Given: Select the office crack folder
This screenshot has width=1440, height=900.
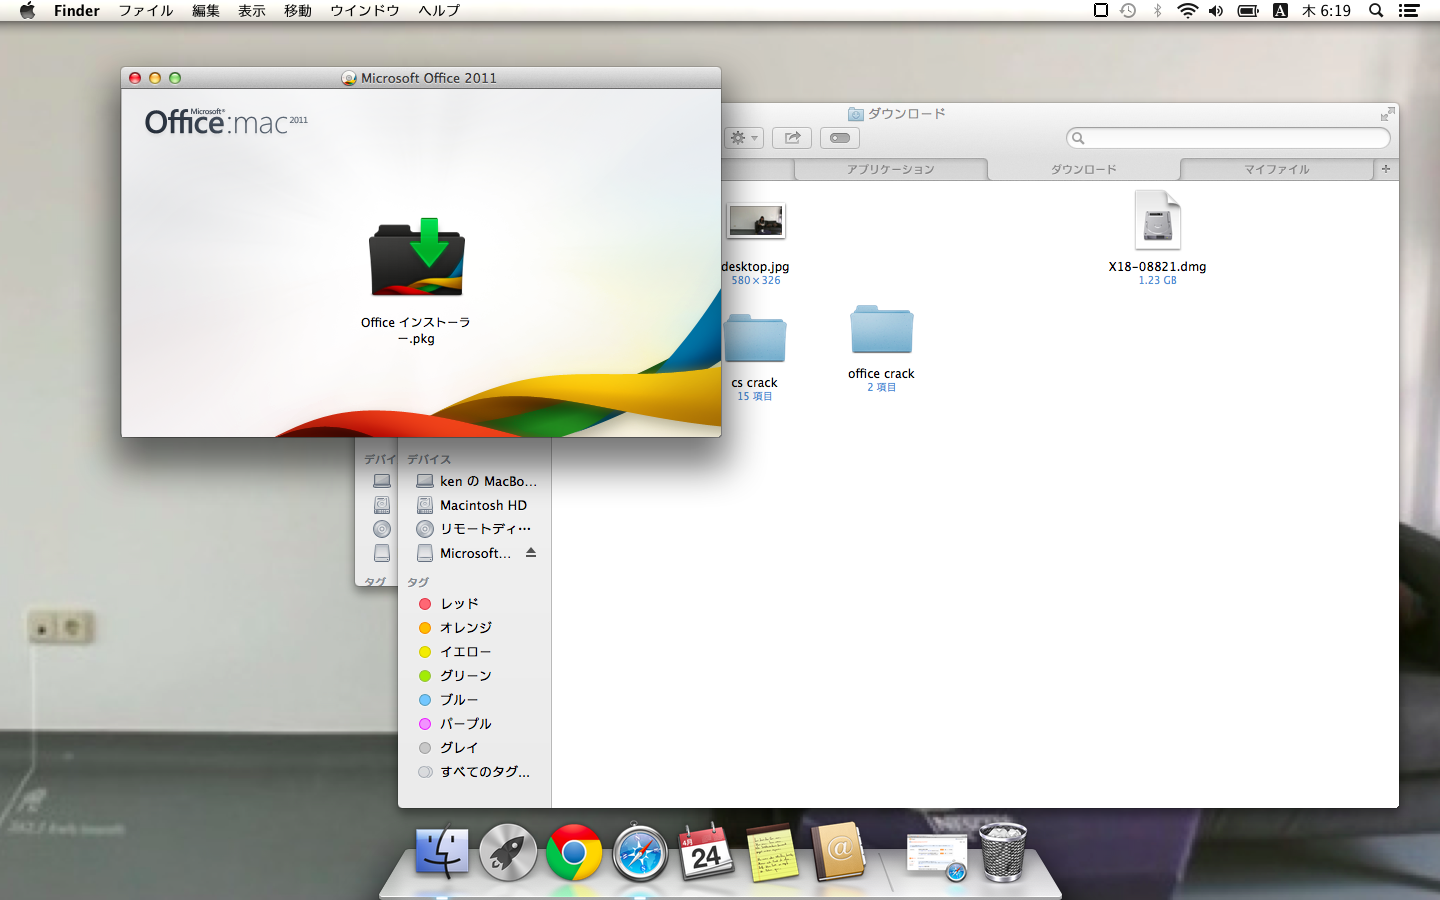Looking at the screenshot, I should tap(881, 329).
